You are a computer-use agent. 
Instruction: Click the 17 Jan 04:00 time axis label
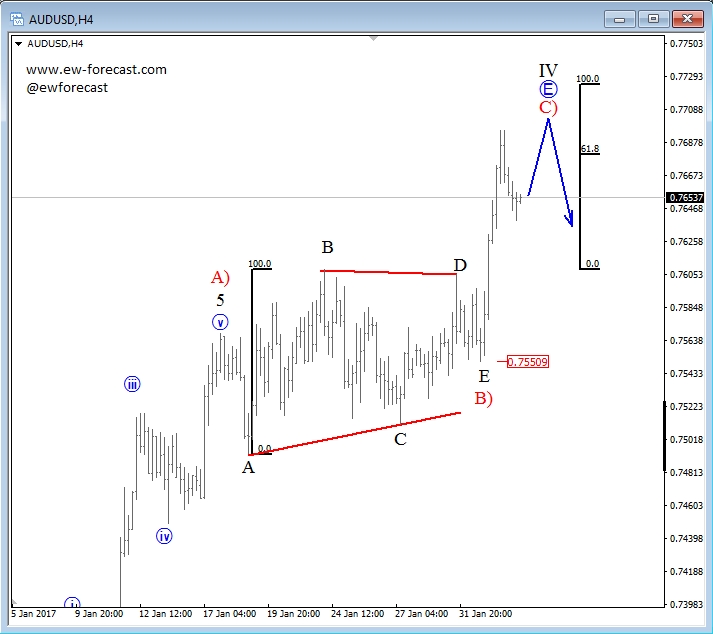click(x=229, y=614)
